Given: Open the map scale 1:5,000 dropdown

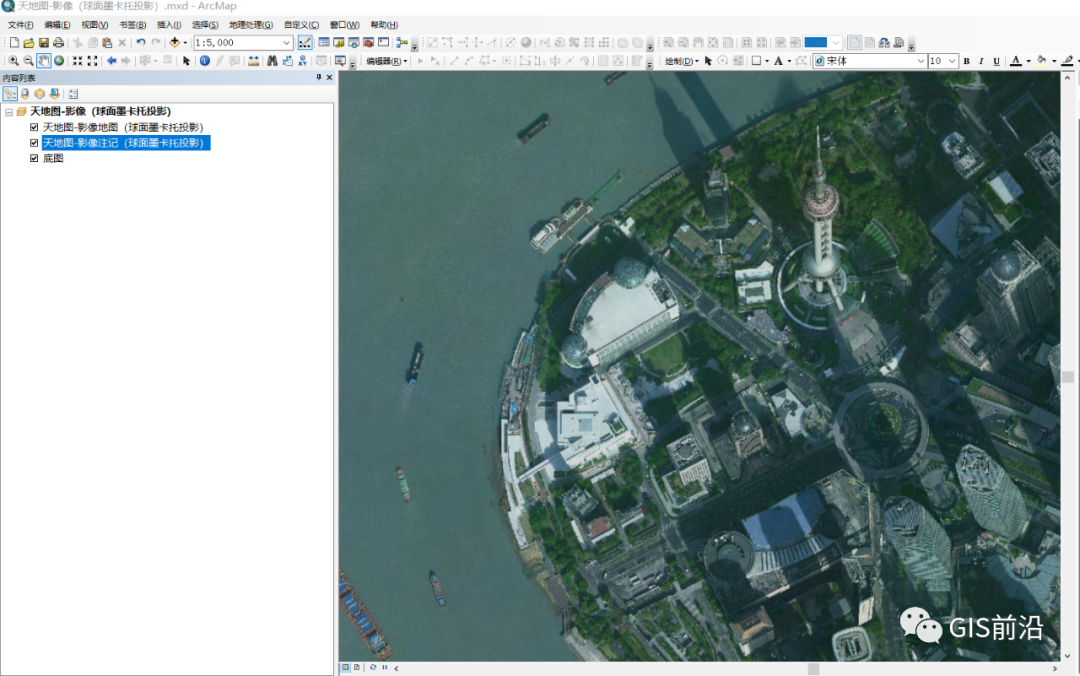Looking at the screenshot, I should [x=286, y=43].
